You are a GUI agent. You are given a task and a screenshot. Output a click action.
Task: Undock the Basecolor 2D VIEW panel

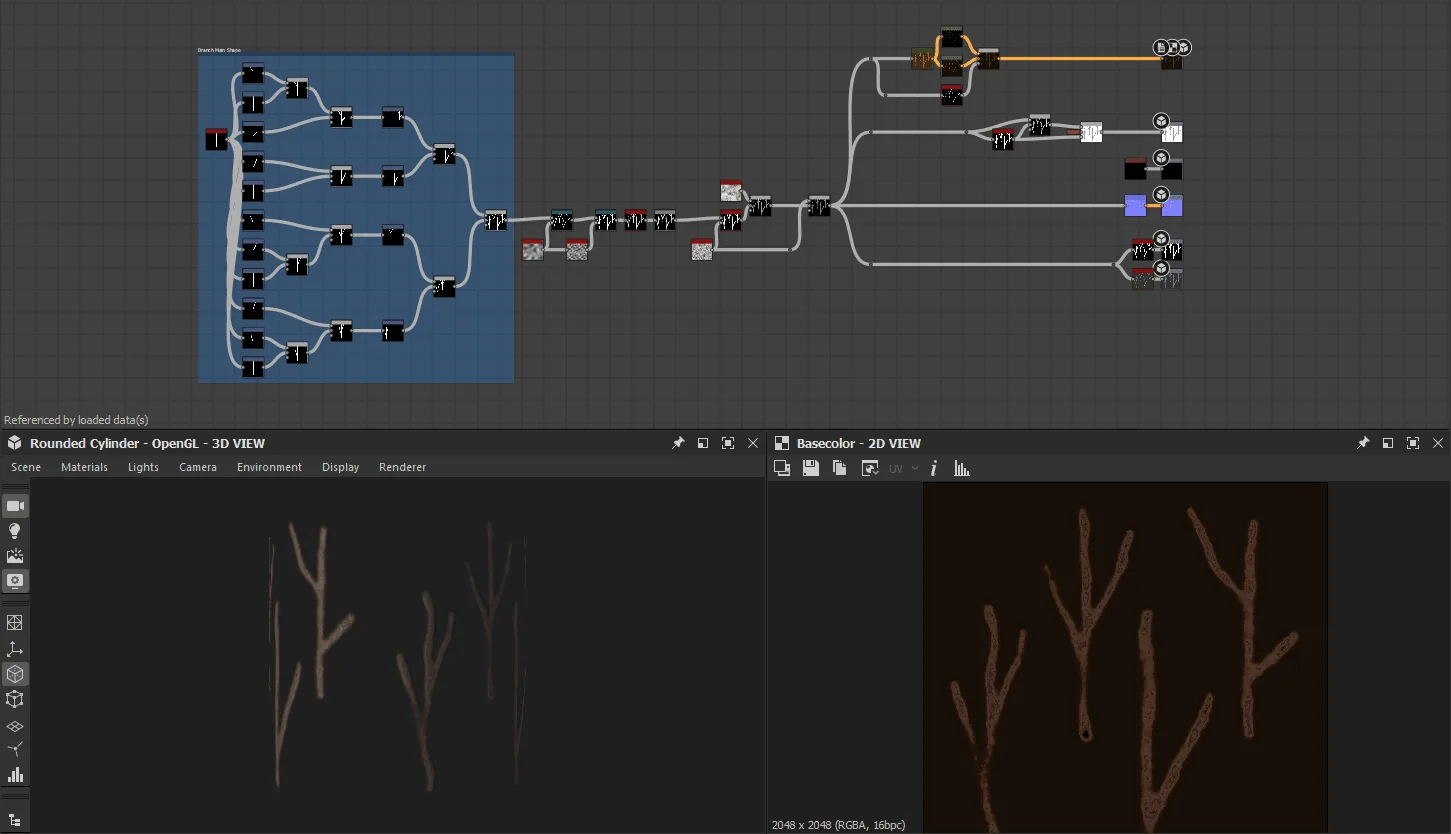click(x=1388, y=443)
